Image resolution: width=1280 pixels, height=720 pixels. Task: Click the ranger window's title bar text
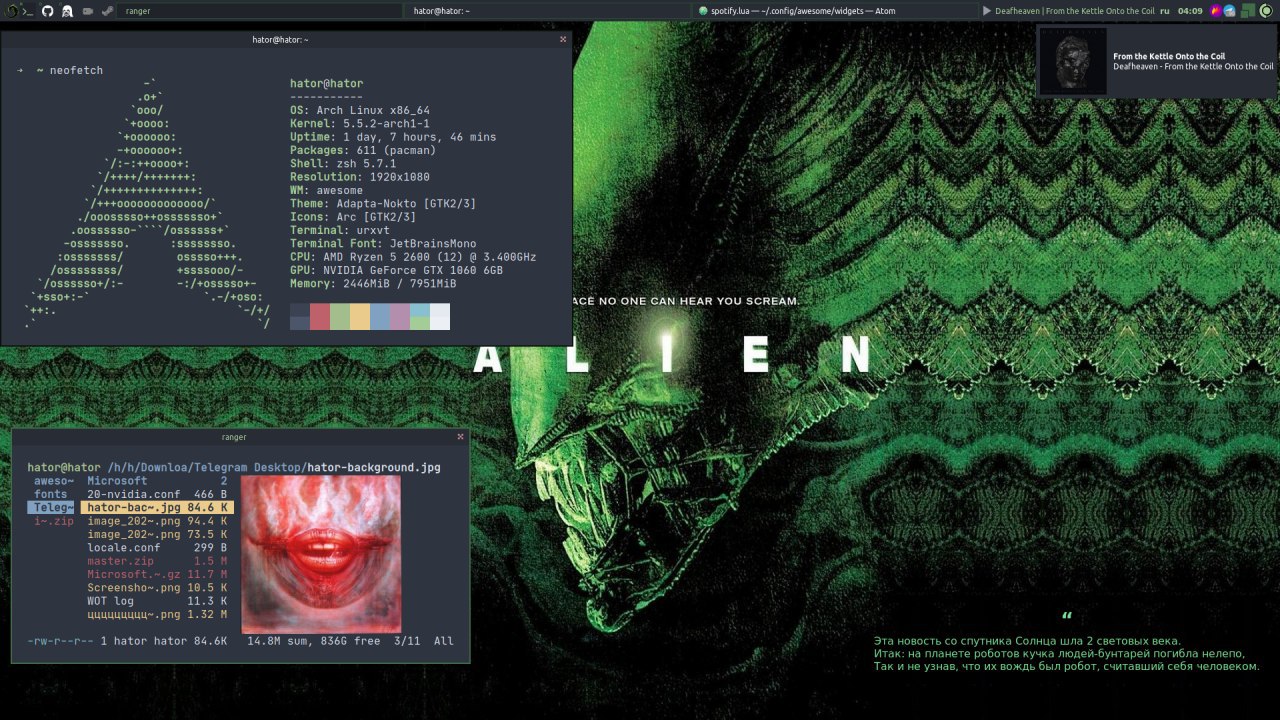(234, 437)
